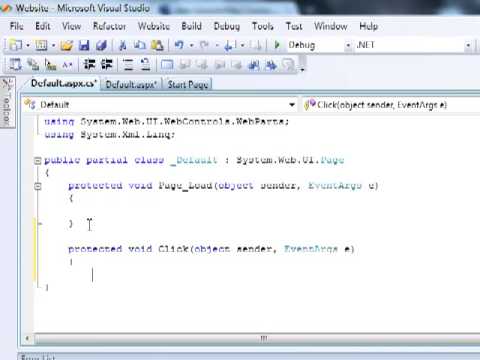Open the Refactor menu
This screenshot has width=480, height=360.
[x=109, y=26]
